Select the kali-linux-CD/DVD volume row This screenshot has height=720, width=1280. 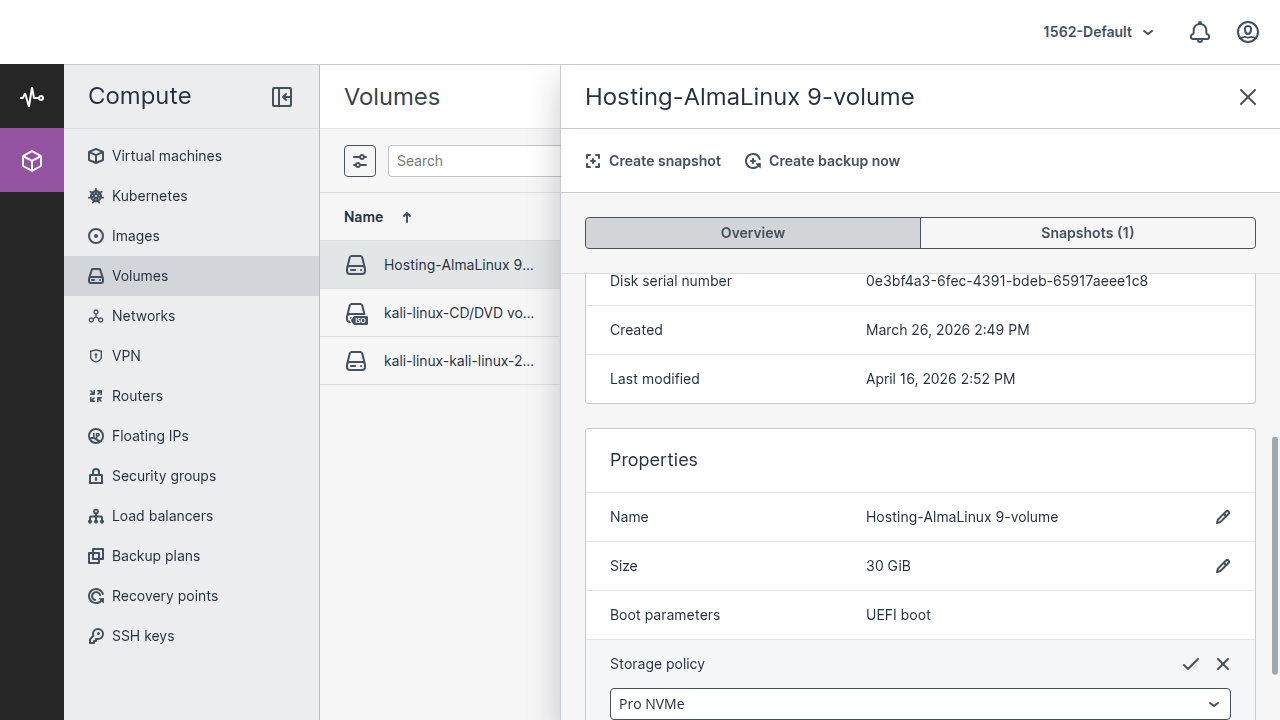point(440,313)
